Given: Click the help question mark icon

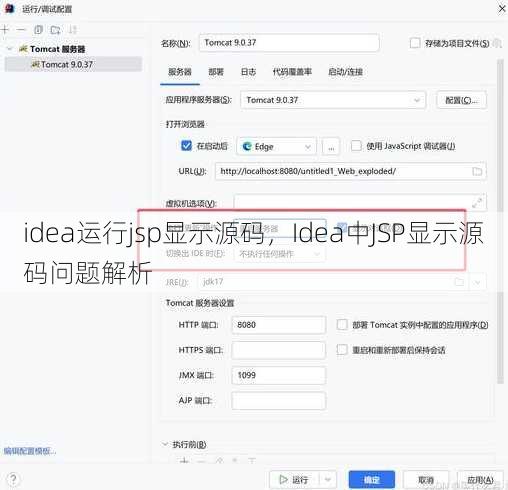Looking at the screenshot, I should click(13, 480).
